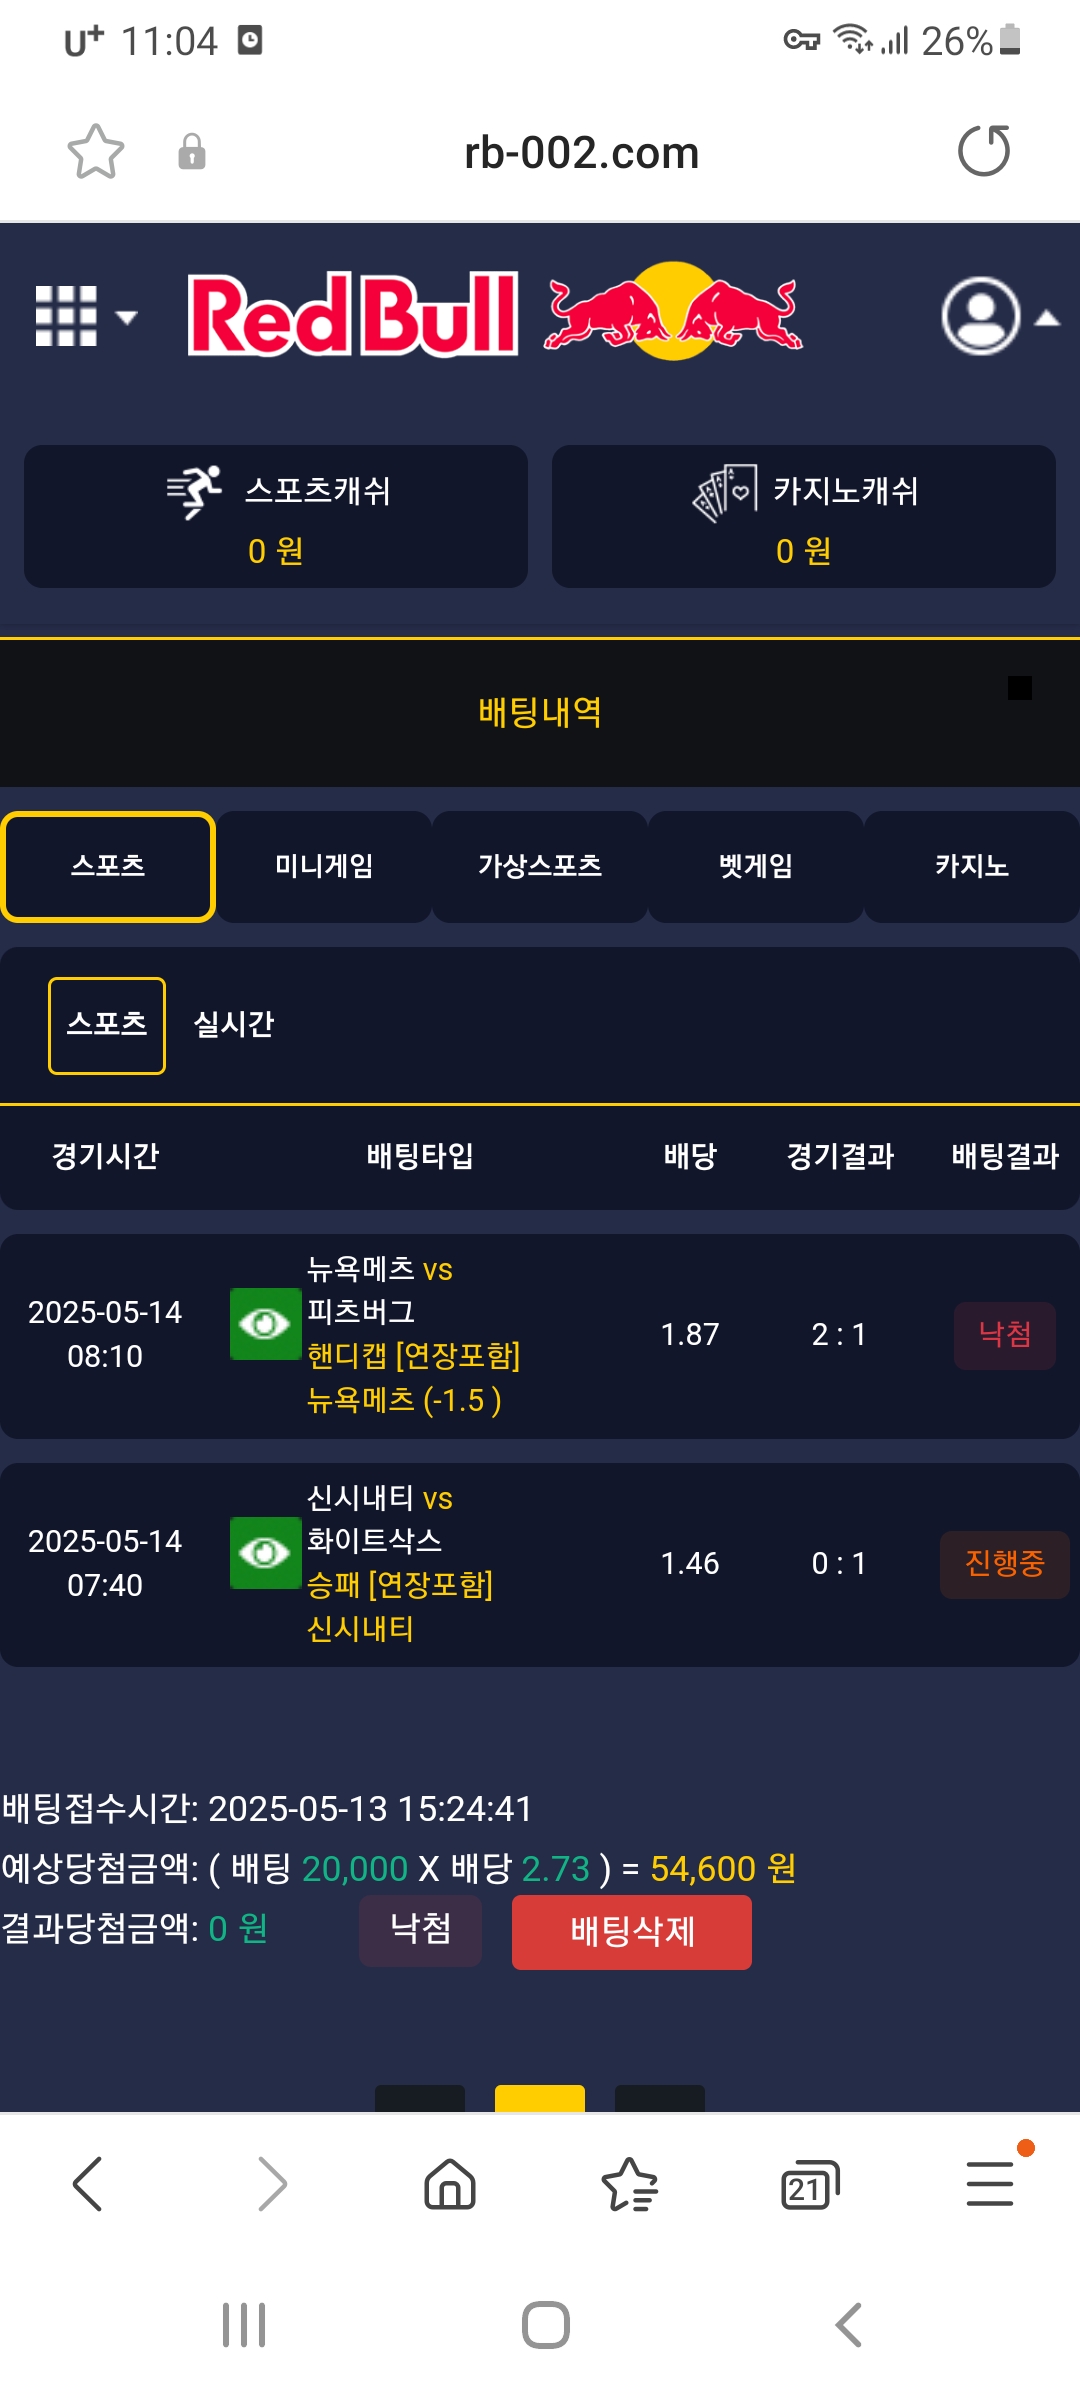The image size is (1080, 2400).
Task: Open browser home page icon
Action: pos(450,2184)
